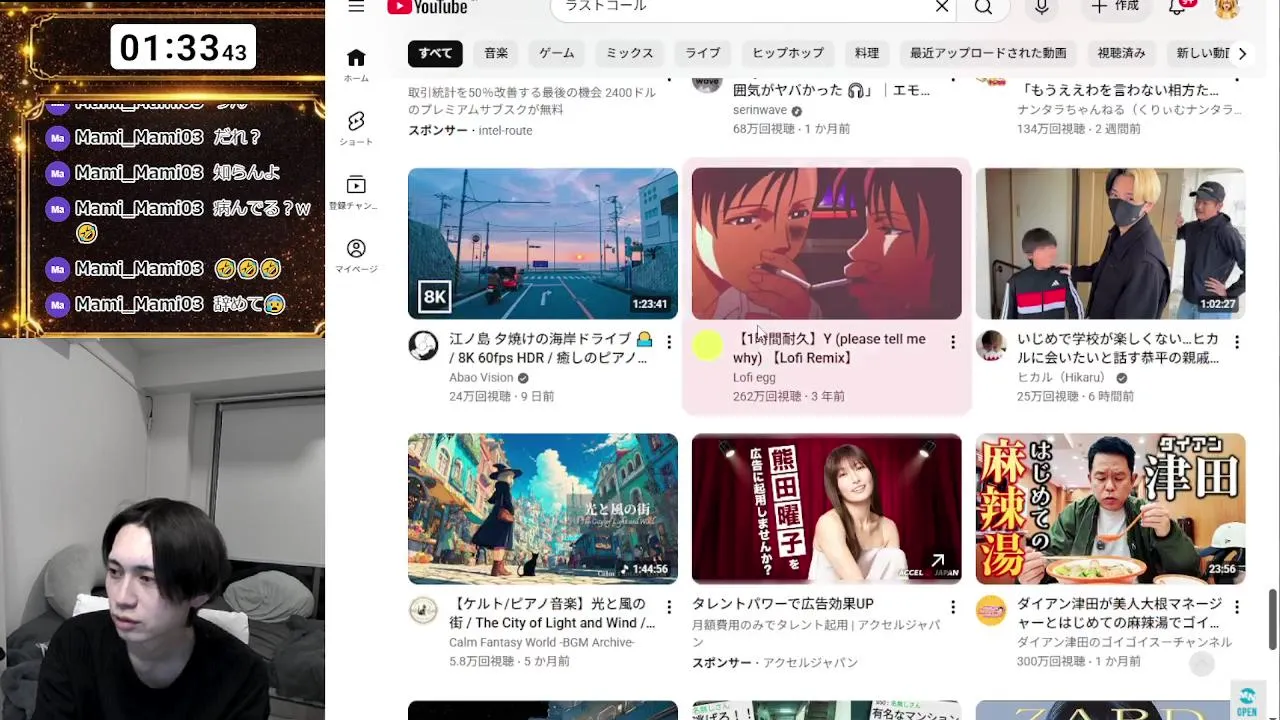
Task: Click the page vertical scrollbar thumb
Action: (1273, 619)
